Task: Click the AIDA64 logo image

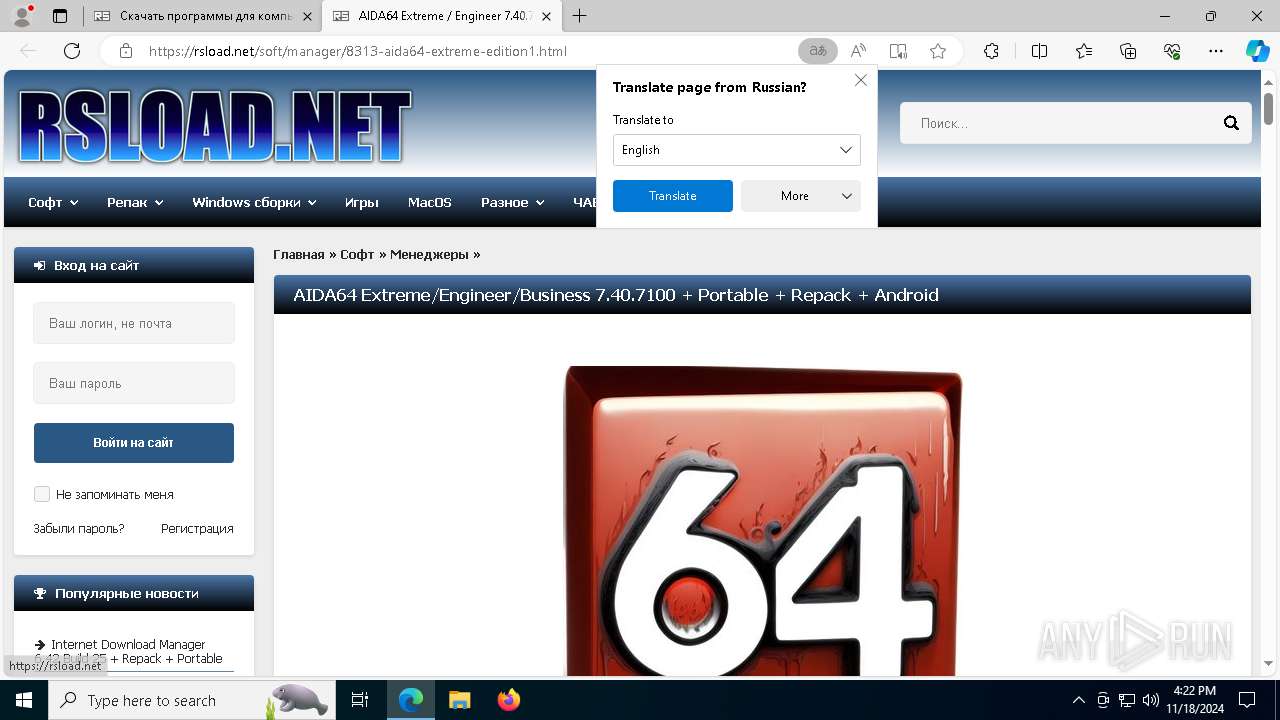Action: pos(763,520)
